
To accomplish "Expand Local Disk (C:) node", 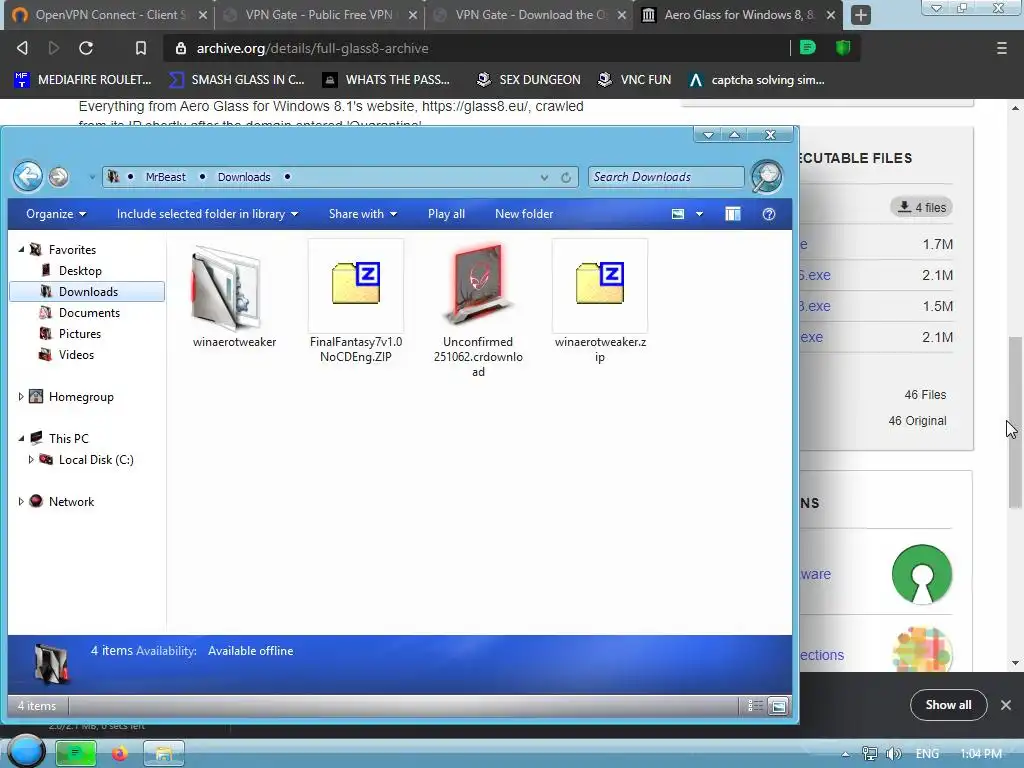I will coord(31,459).
